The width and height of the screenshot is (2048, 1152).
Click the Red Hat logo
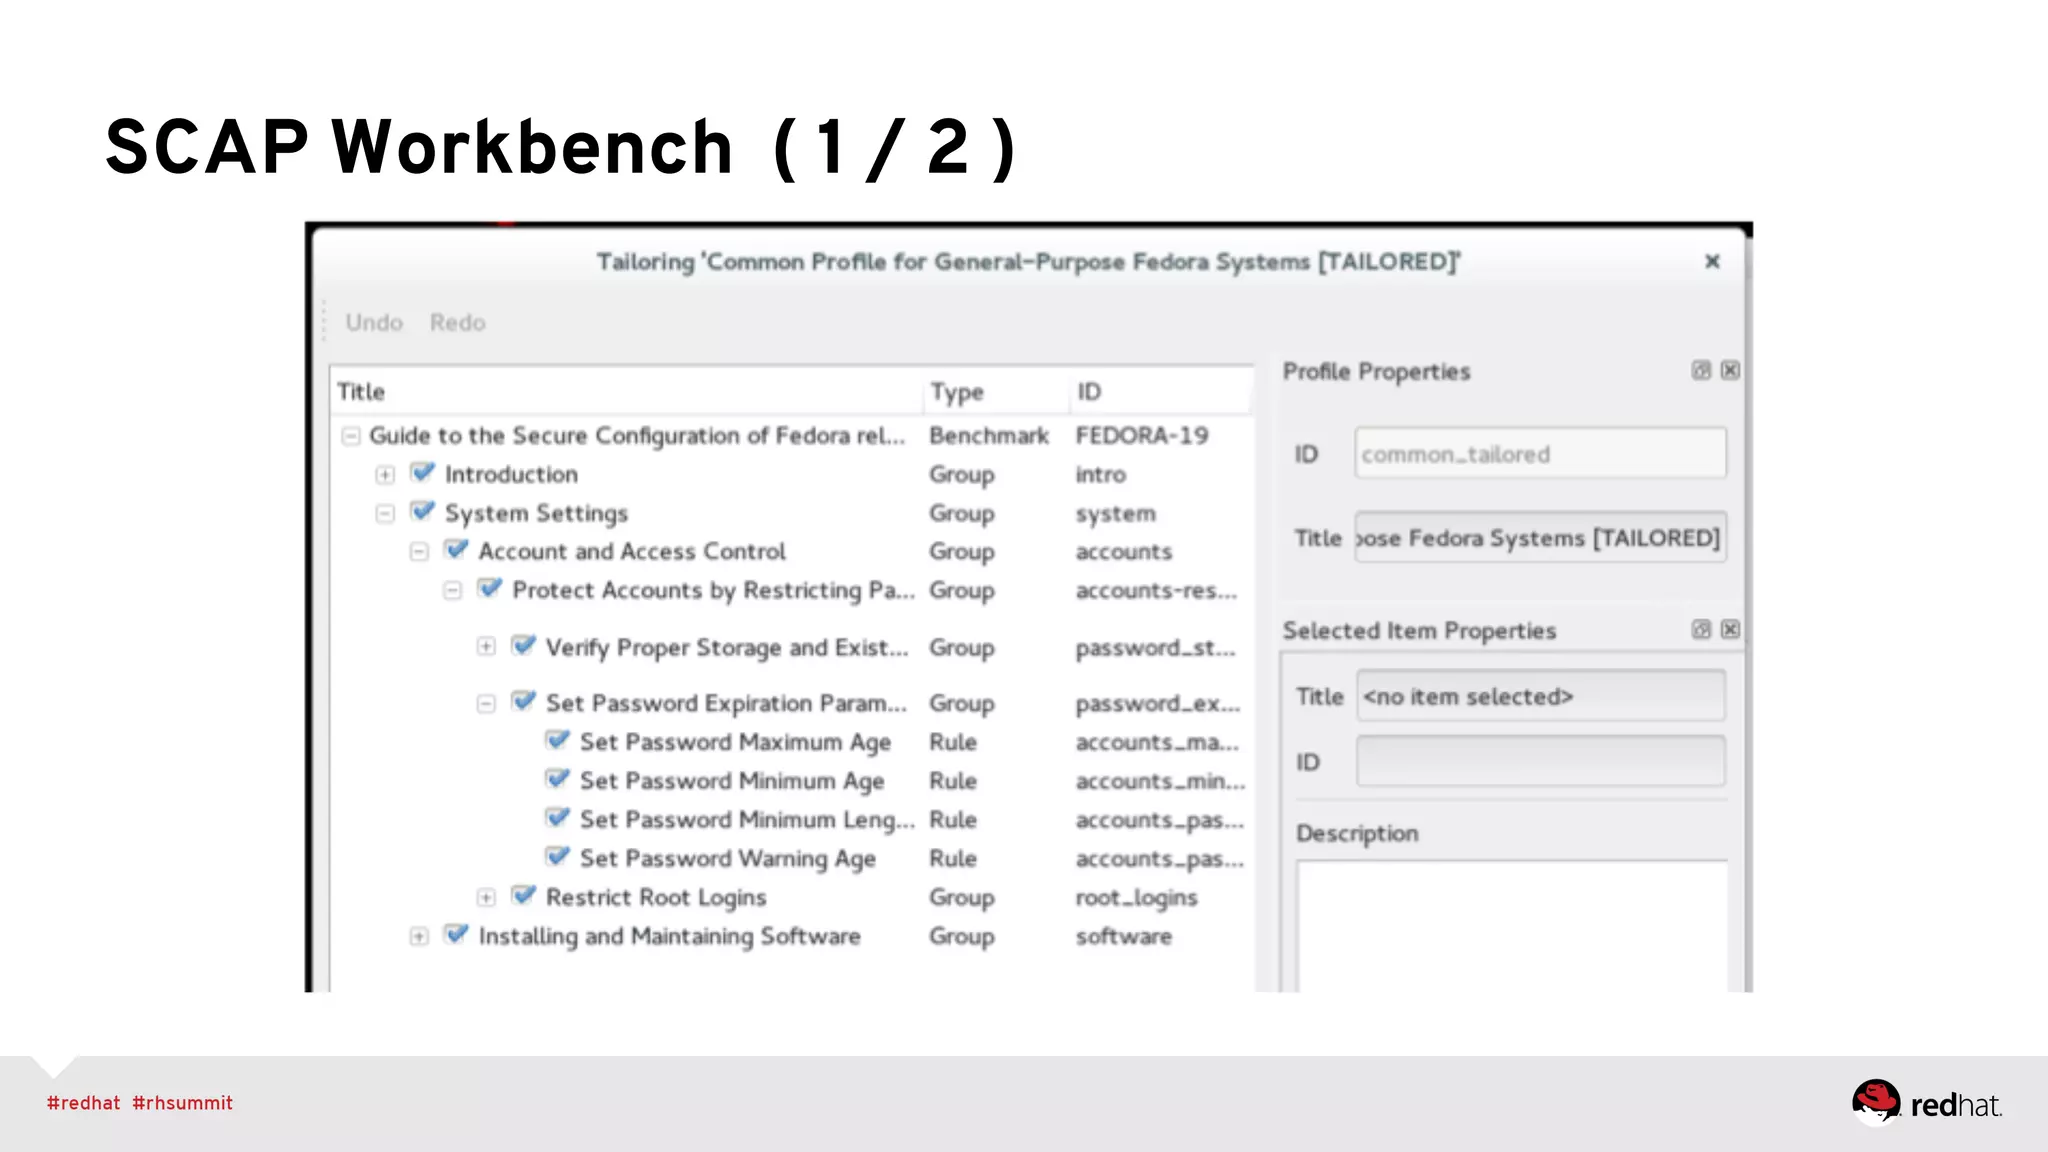click(1927, 1103)
